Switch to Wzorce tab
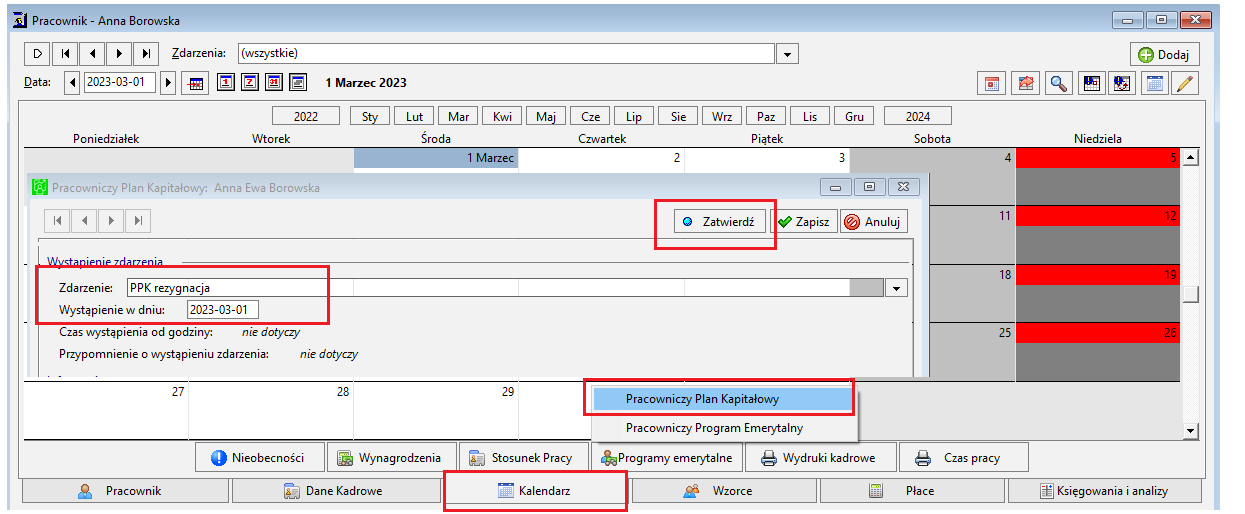Viewport: 1245px width, 514px height. coord(724,491)
